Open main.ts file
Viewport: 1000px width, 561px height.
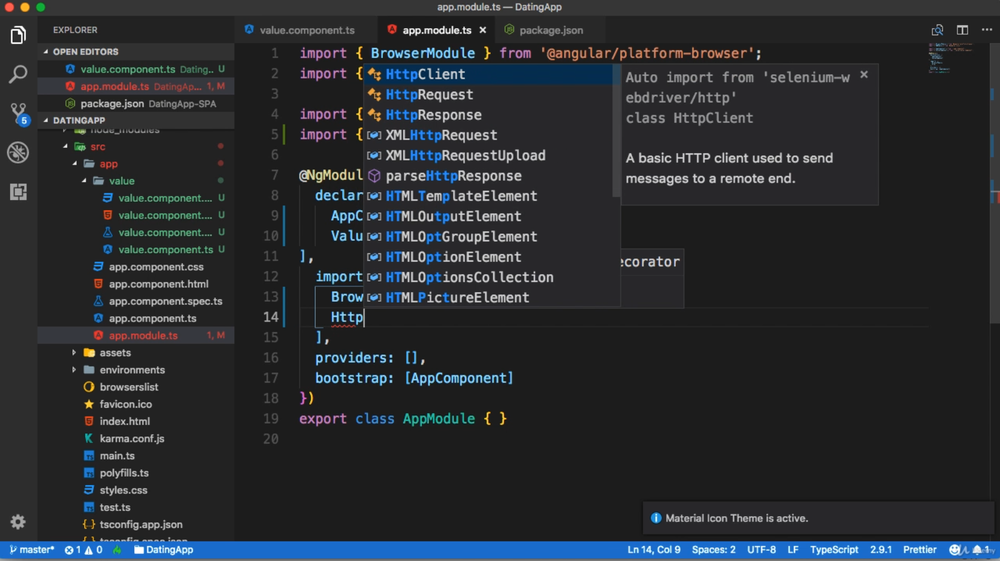tap(136, 456)
